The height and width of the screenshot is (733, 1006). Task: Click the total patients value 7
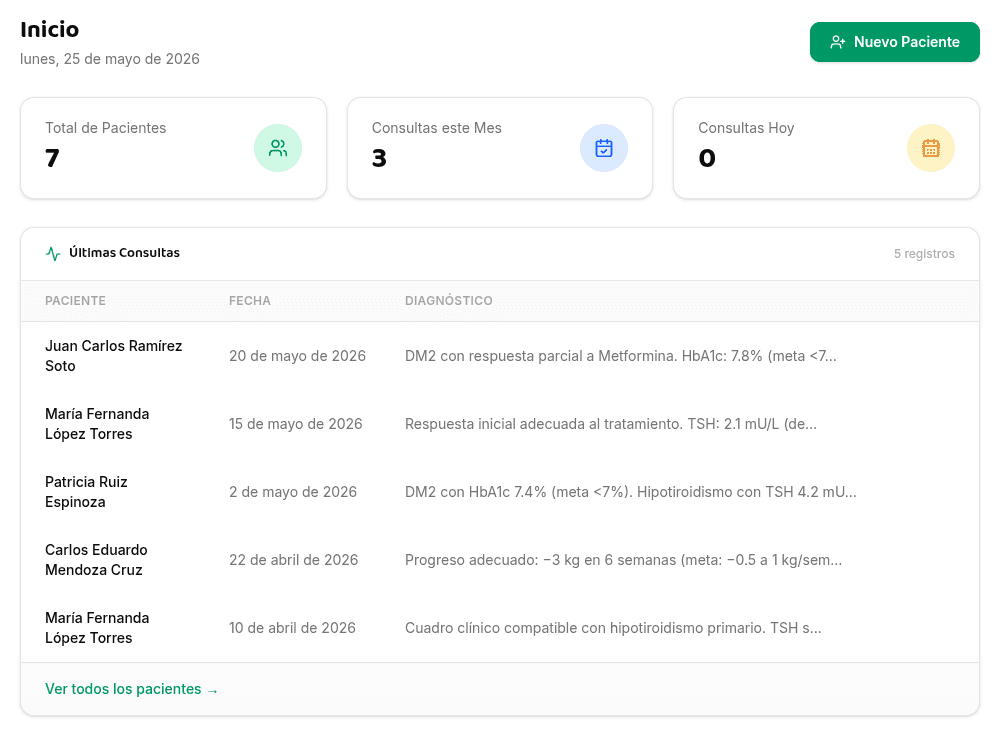(53, 158)
